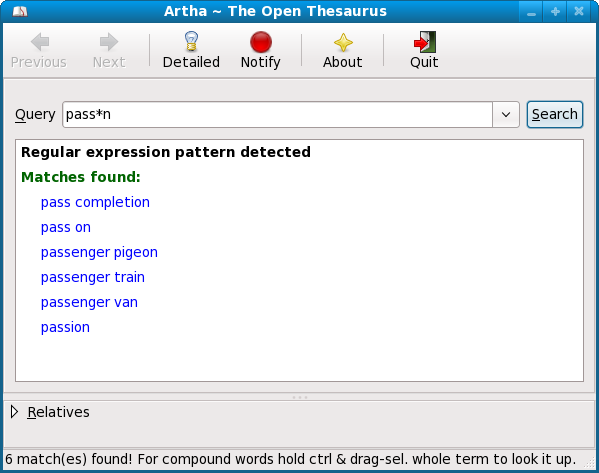Screen dimensions: 599x473
Task: Toggle Detailed mode lightbulb icon
Action: click(x=191, y=41)
